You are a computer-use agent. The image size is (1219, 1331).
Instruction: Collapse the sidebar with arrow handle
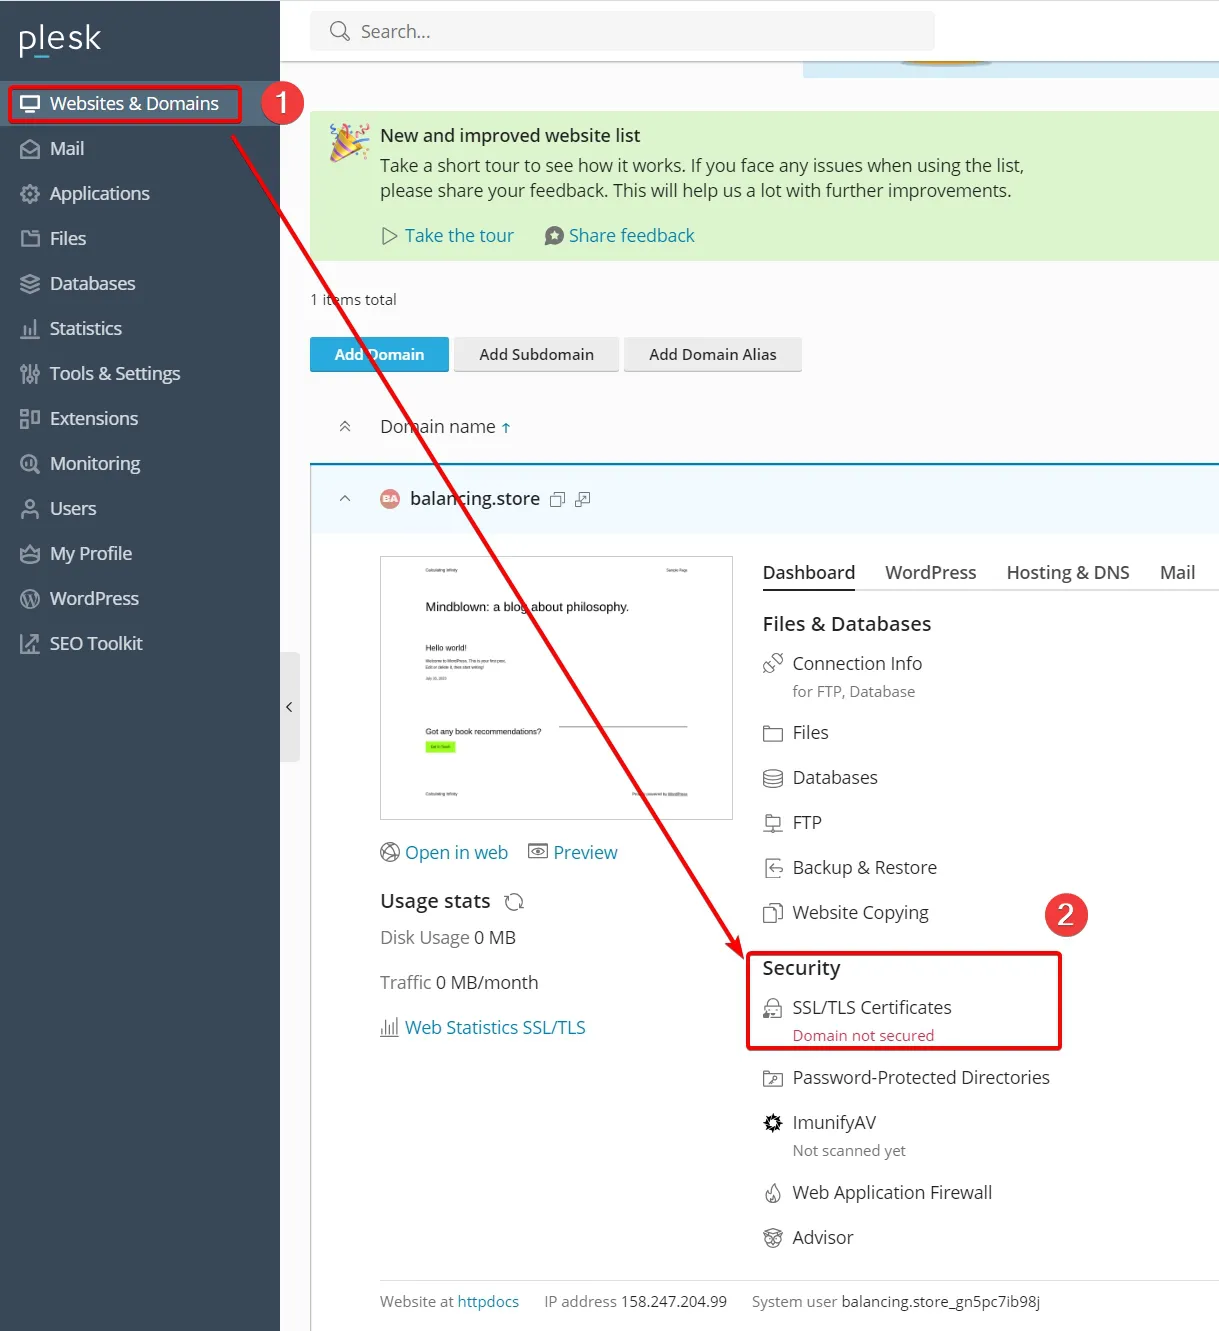pyautogui.click(x=289, y=707)
